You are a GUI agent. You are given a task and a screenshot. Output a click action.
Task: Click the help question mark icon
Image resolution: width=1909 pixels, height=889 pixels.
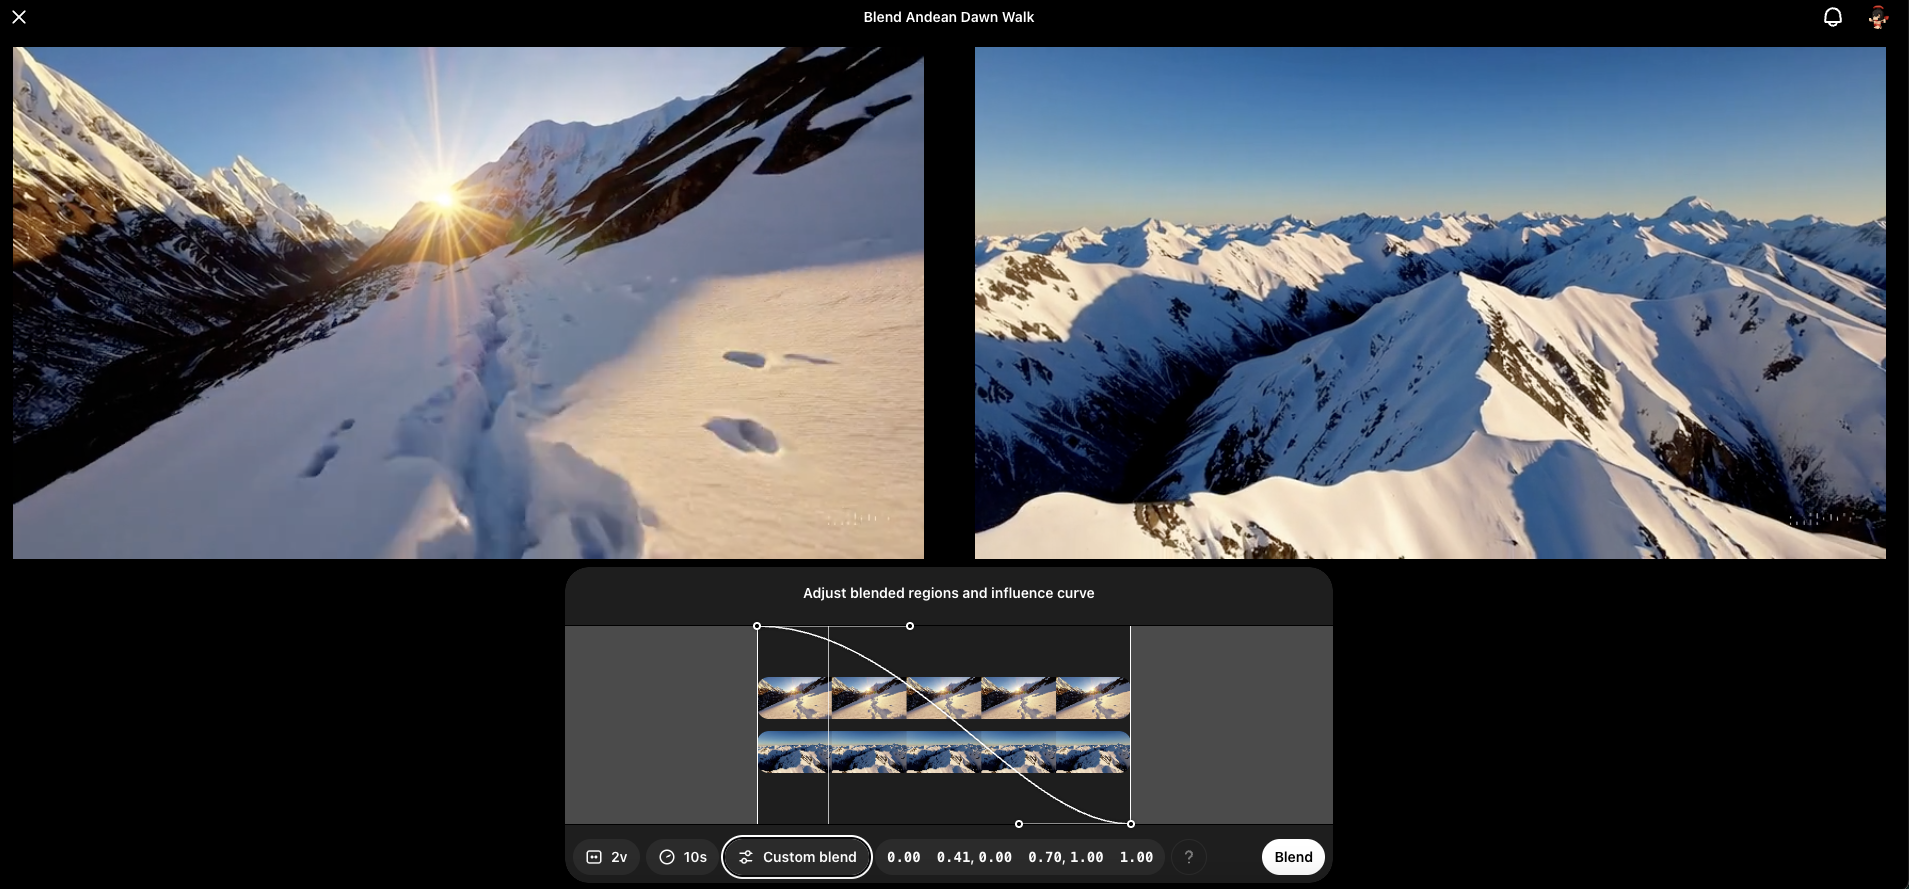coord(1188,857)
